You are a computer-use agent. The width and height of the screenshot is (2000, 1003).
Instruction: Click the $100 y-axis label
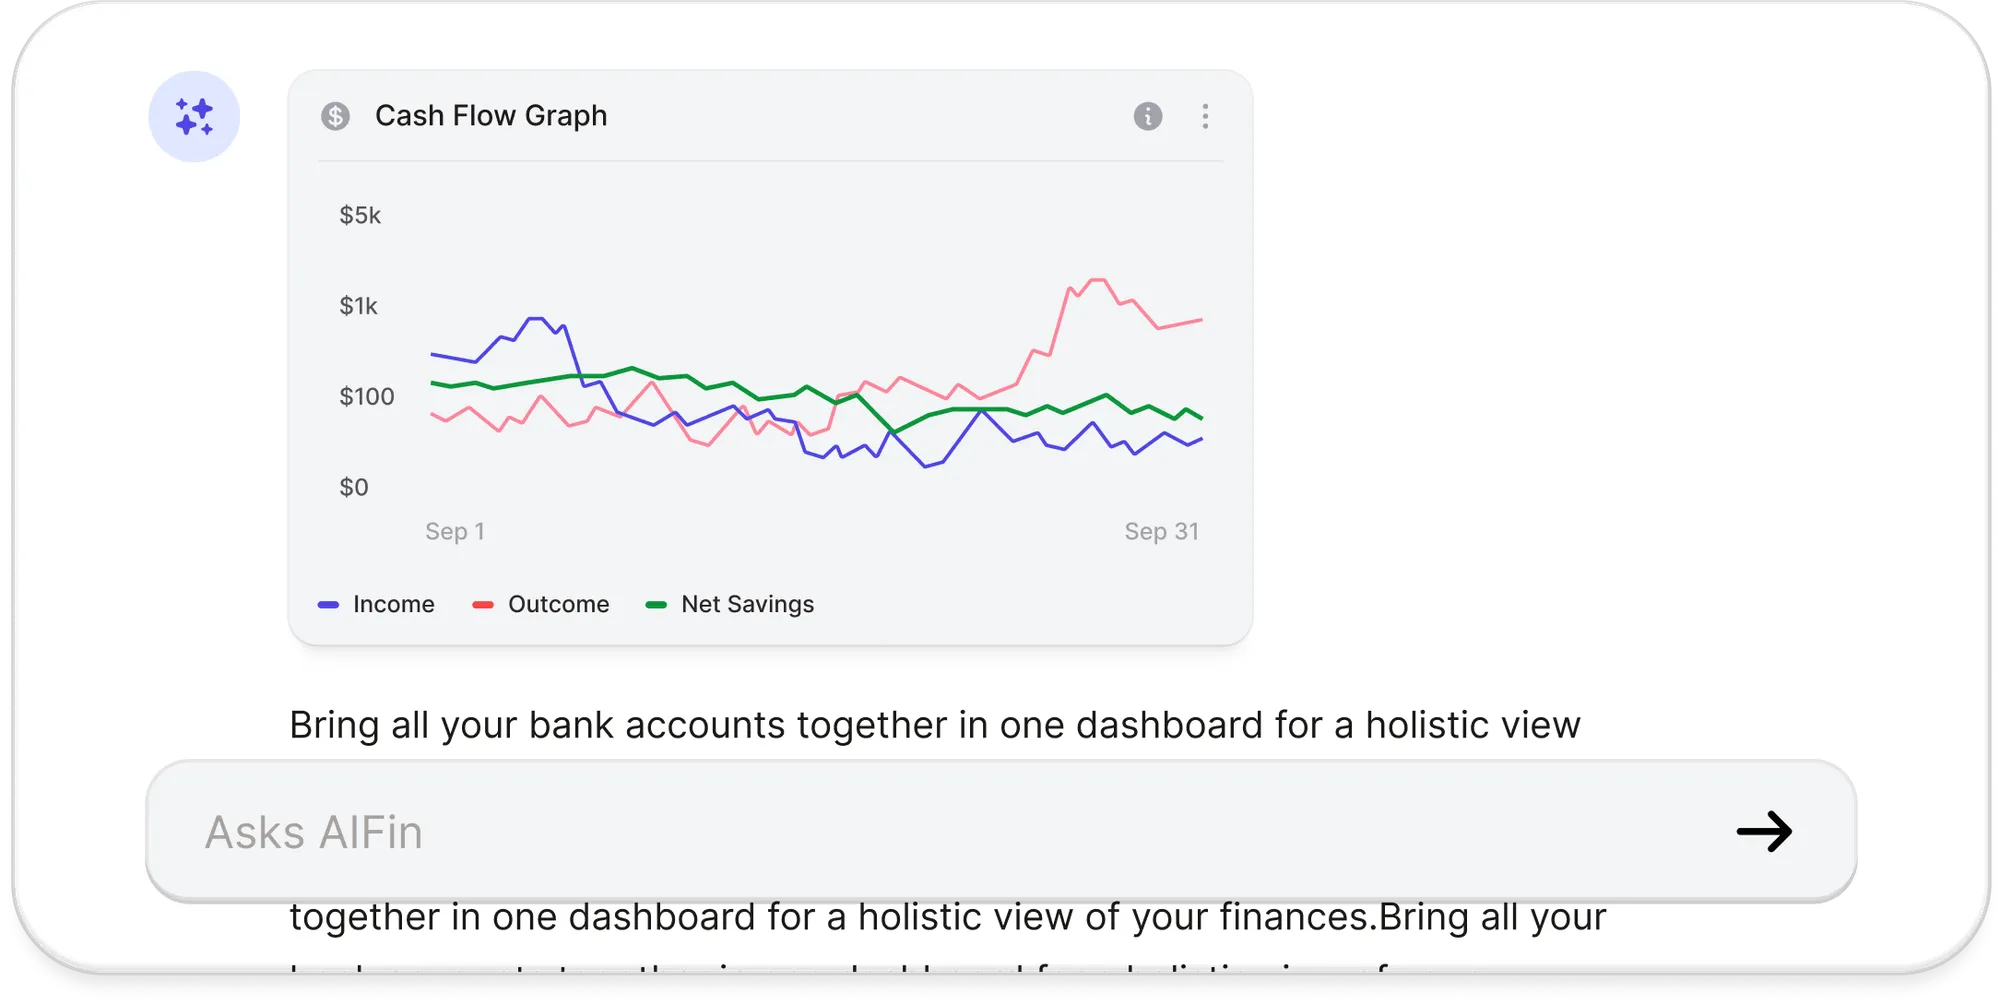(x=367, y=396)
